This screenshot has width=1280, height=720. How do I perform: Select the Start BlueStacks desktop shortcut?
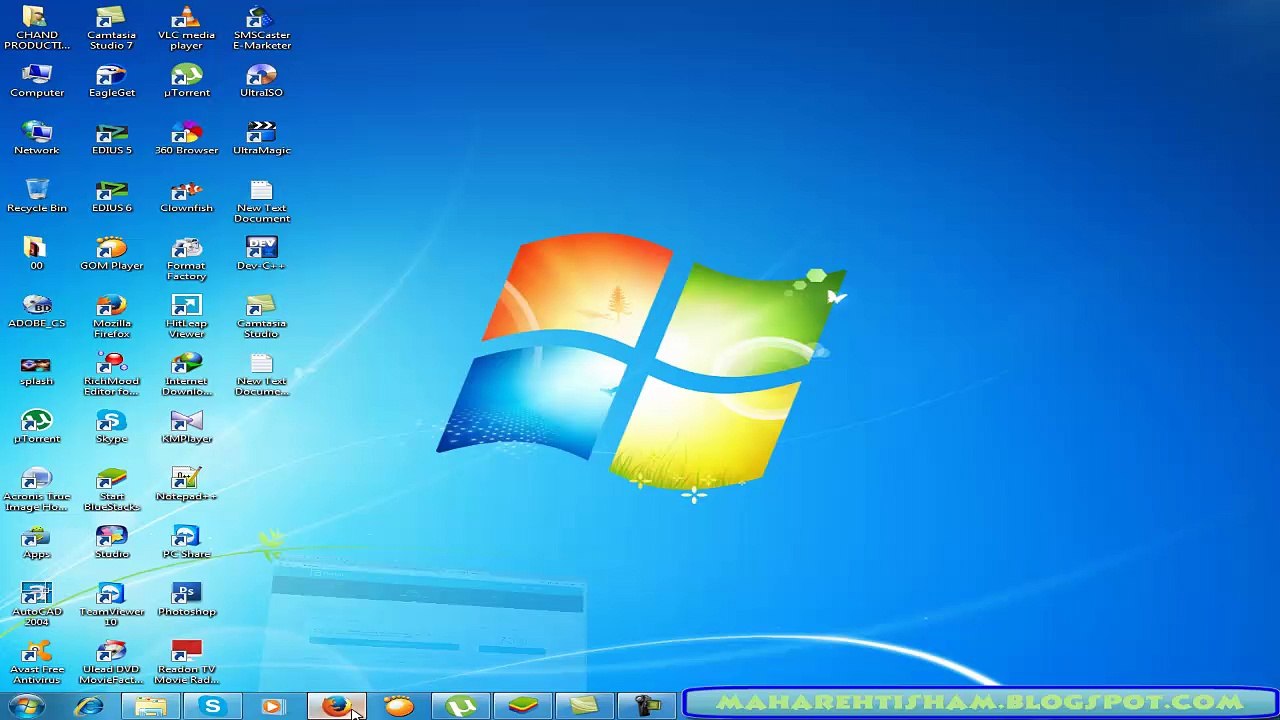(112, 490)
